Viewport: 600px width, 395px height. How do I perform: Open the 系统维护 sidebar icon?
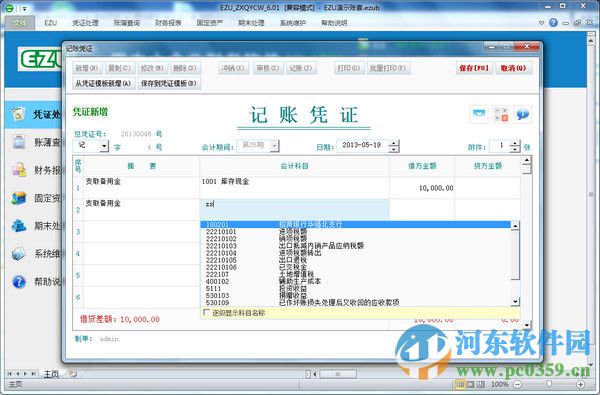tap(18, 254)
